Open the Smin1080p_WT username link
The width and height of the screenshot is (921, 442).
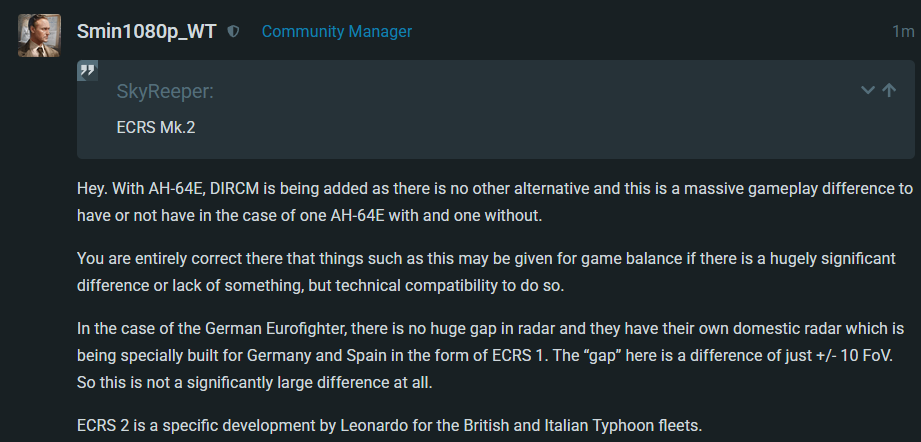click(146, 31)
